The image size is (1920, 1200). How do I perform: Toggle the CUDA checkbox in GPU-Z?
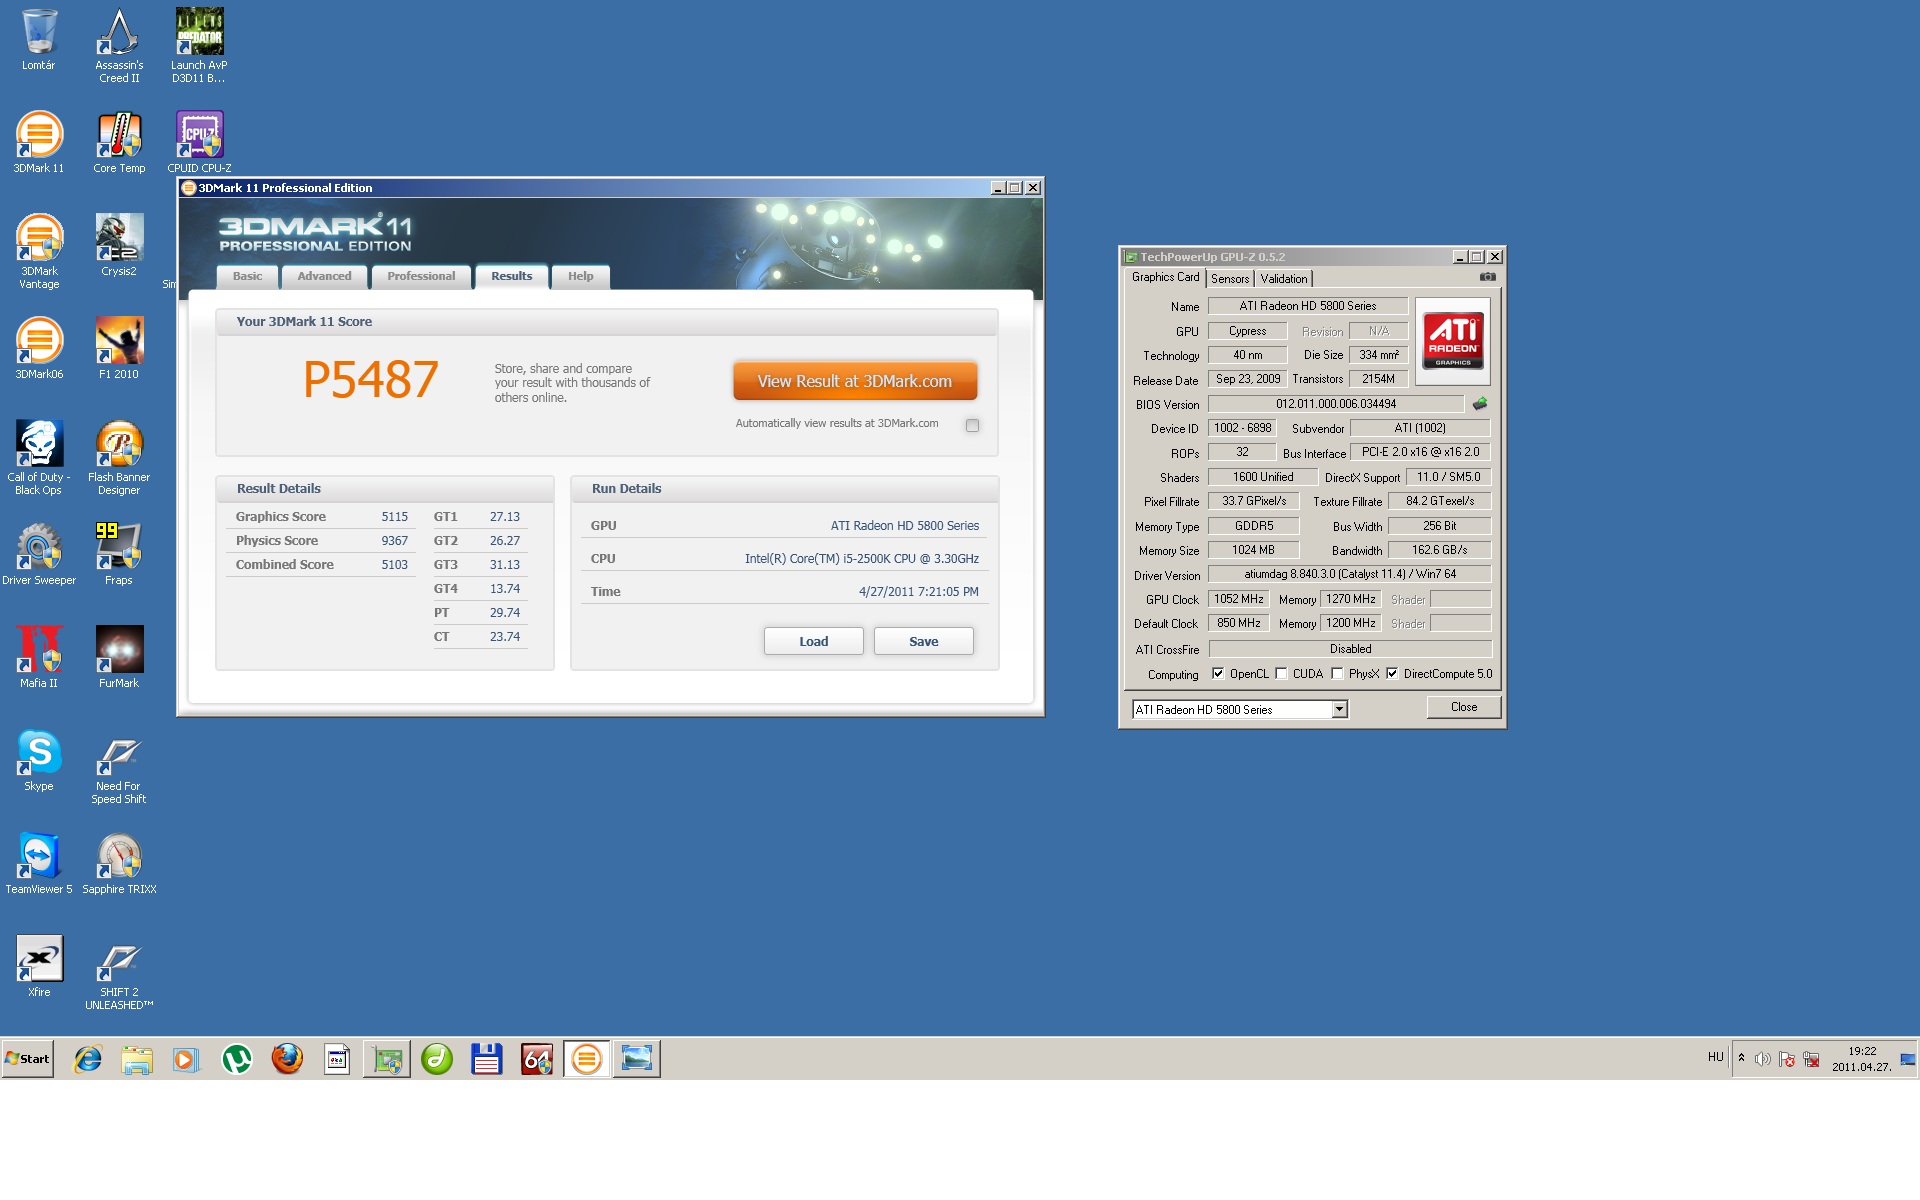[1281, 673]
